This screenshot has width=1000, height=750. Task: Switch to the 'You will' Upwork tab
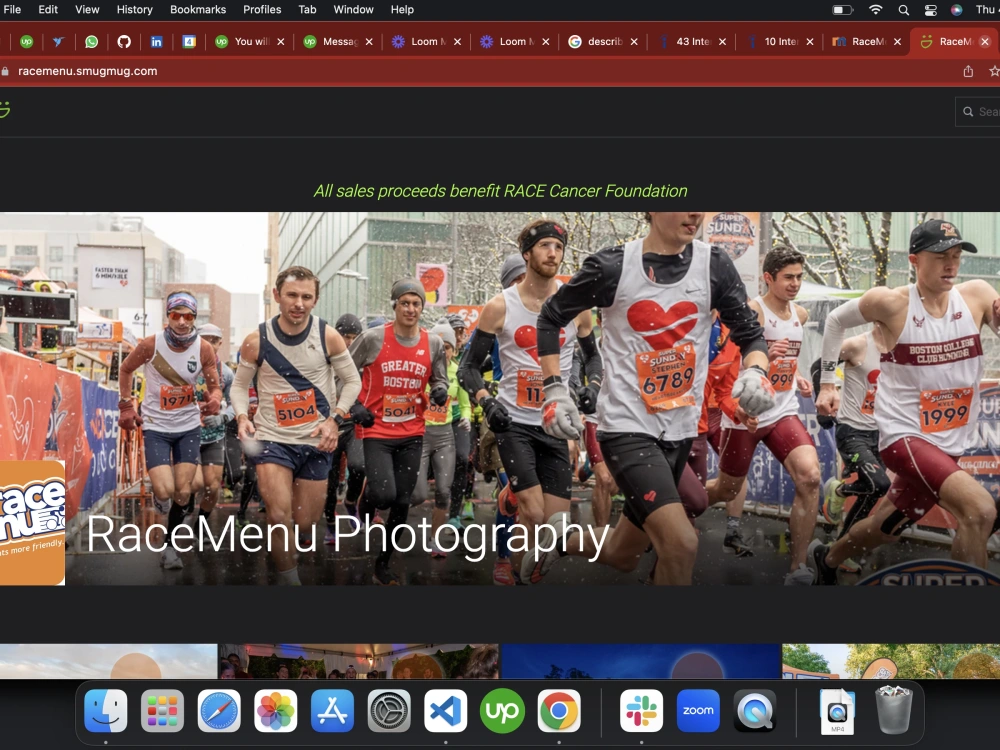249,41
